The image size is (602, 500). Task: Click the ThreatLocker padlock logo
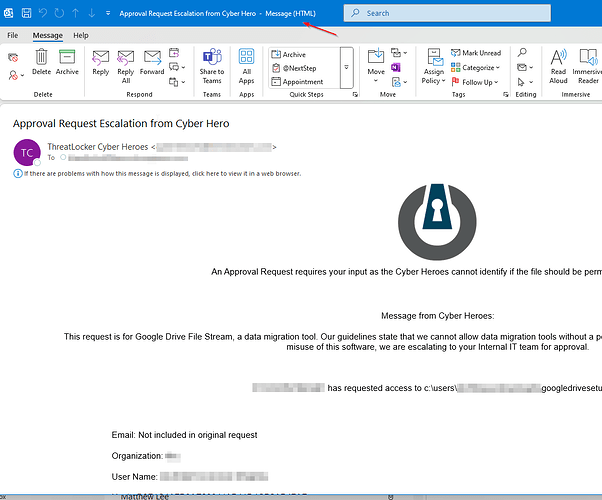click(x=437, y=222)
